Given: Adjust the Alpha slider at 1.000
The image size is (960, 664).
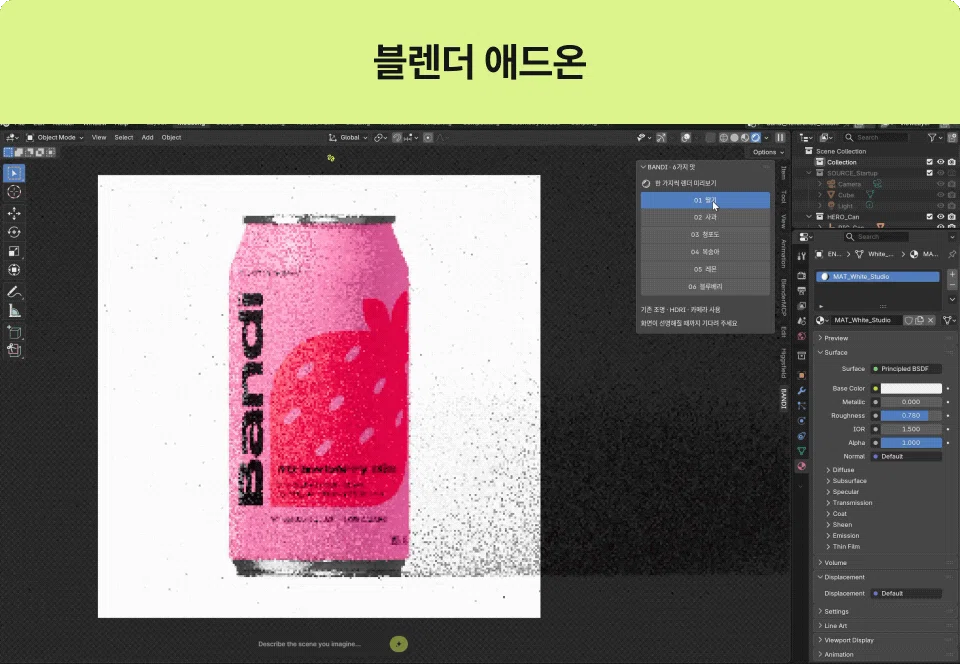Looking at the screenshot, I should [x=911, y=442].
